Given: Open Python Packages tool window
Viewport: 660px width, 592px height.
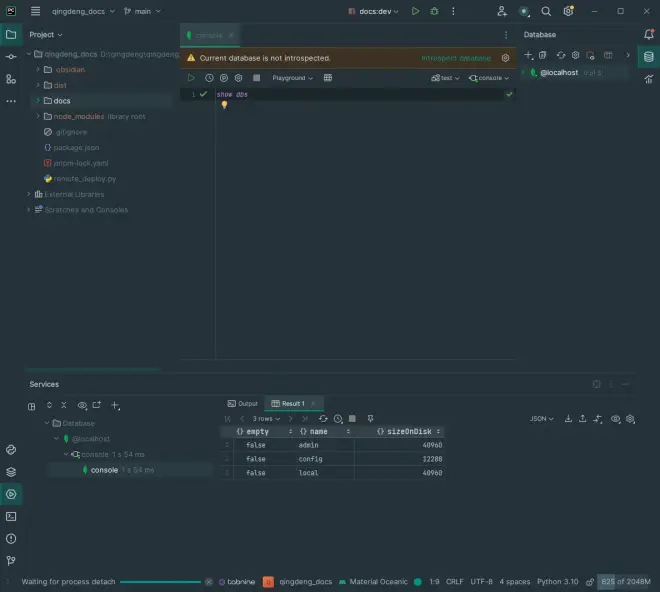Looking at the screenshot, I should [11, 472].
